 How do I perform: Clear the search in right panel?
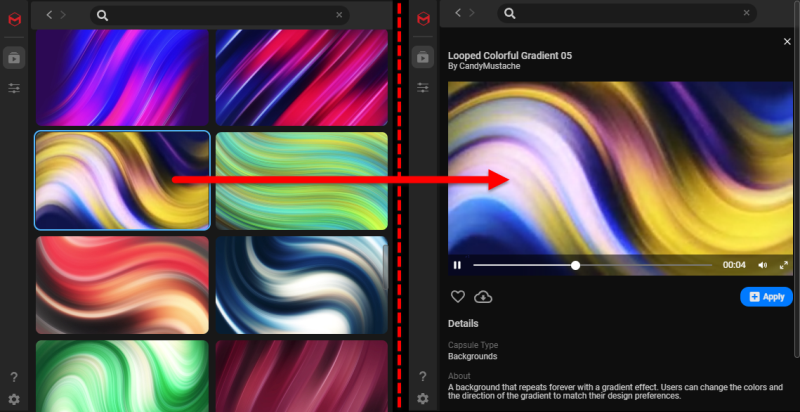click(746, 13)
